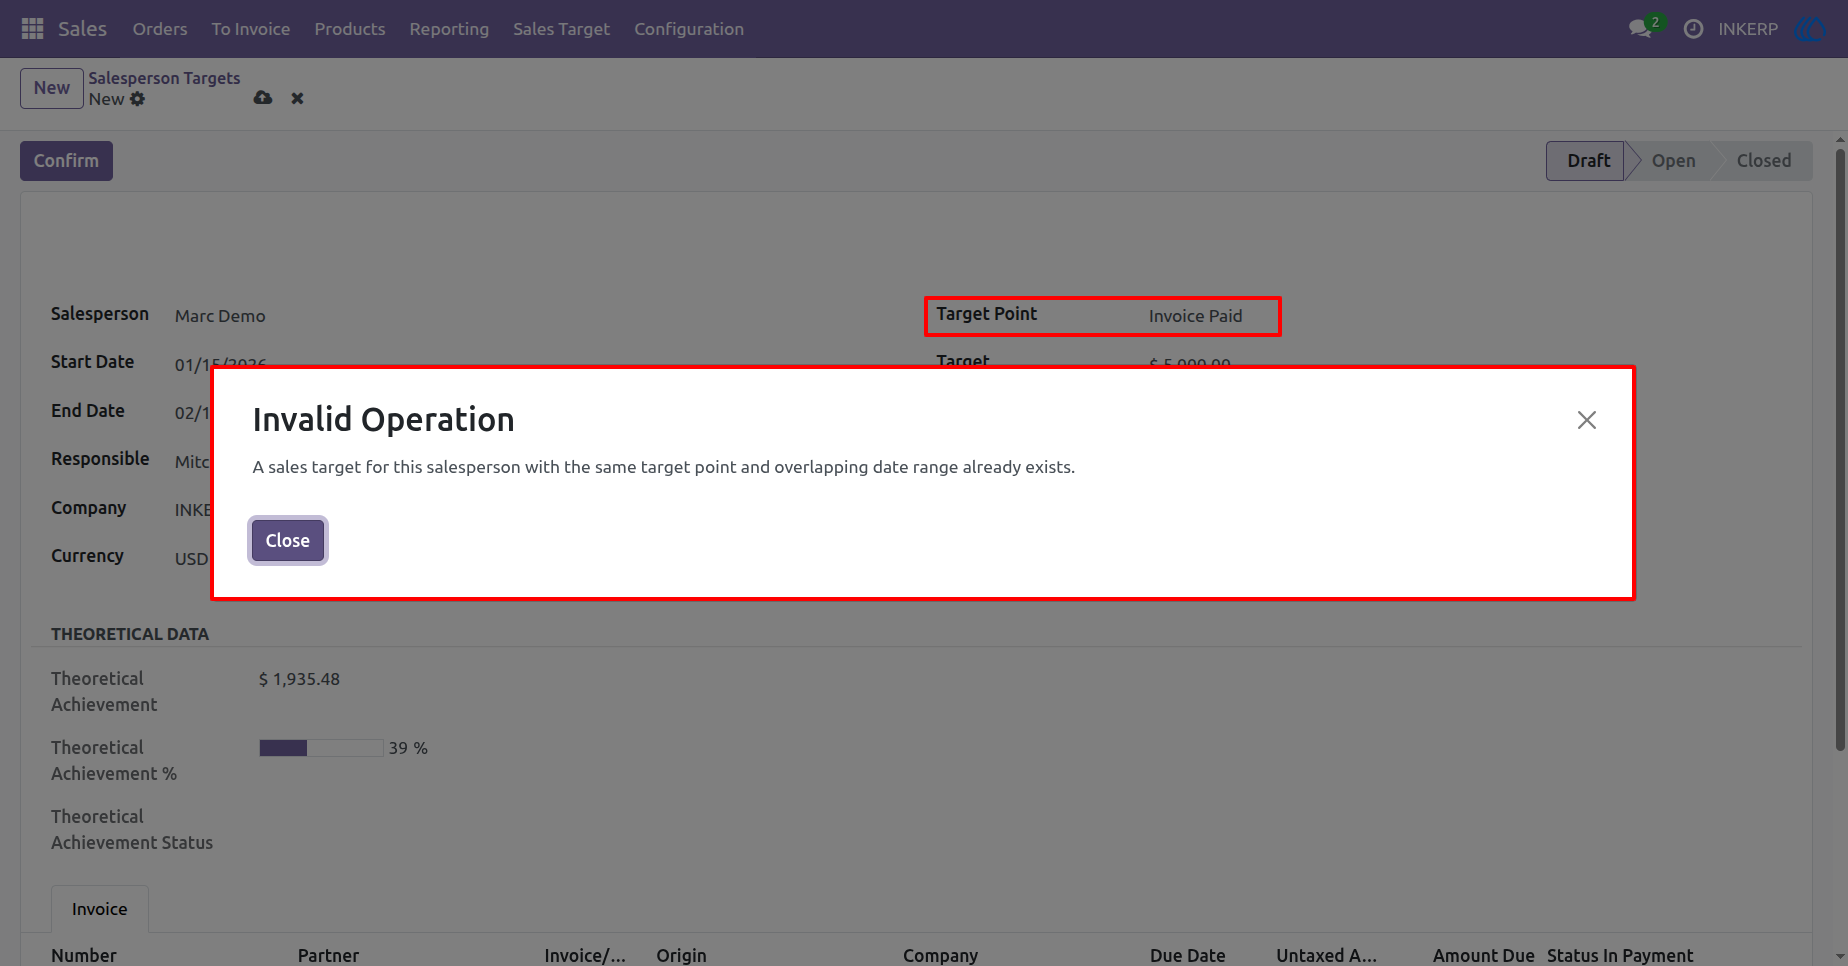This screenshot has width=1848, height=966.
Task: Click the Theoretical Achievement progress bar
Action: pos(321,748)
